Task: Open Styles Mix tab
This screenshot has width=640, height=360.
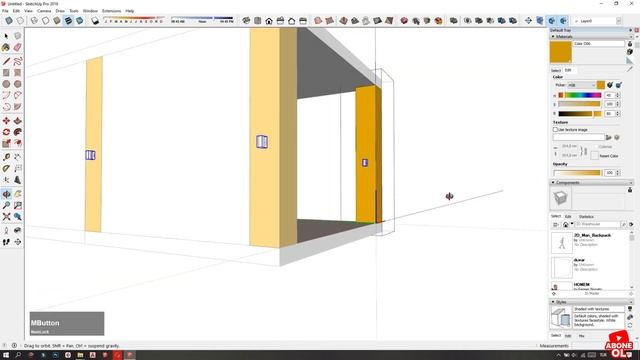Action: [x=582, y=336]
